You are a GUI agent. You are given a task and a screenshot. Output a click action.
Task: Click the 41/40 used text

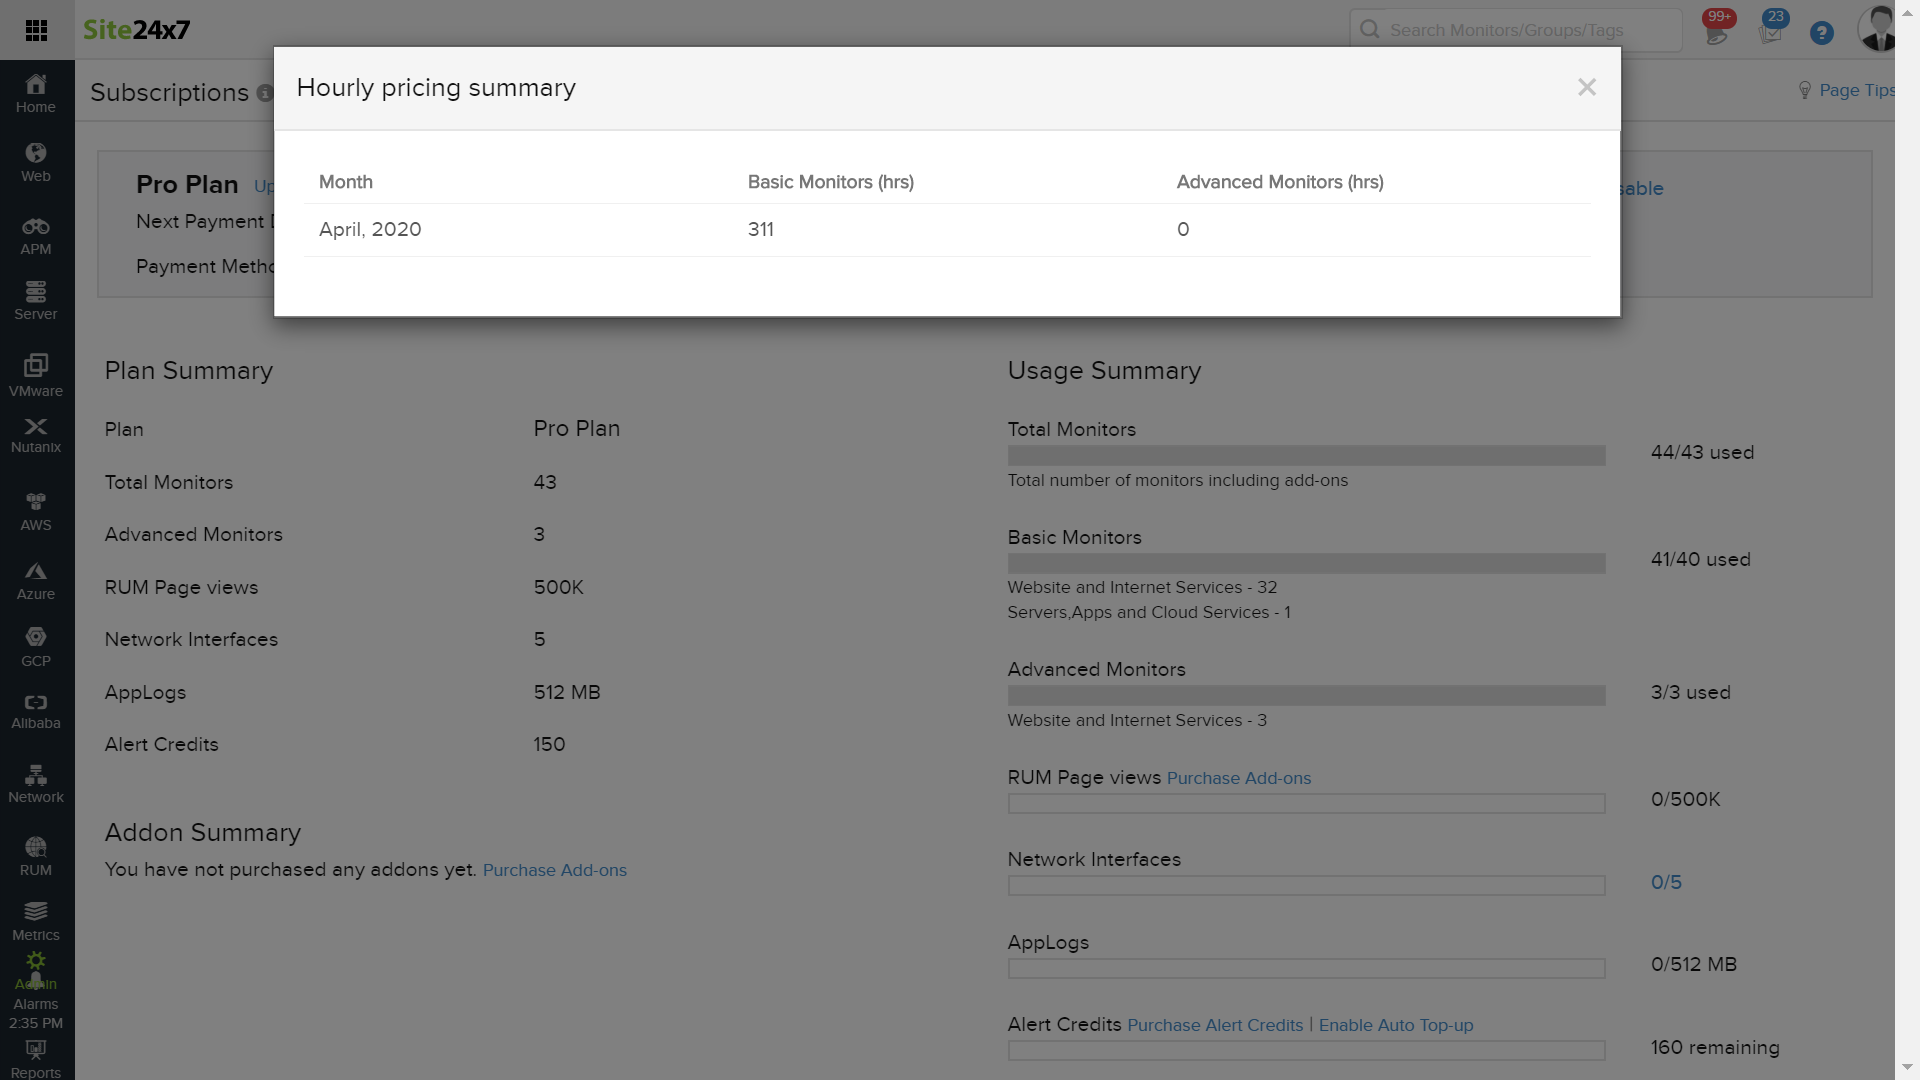(x=1700, y=559)
